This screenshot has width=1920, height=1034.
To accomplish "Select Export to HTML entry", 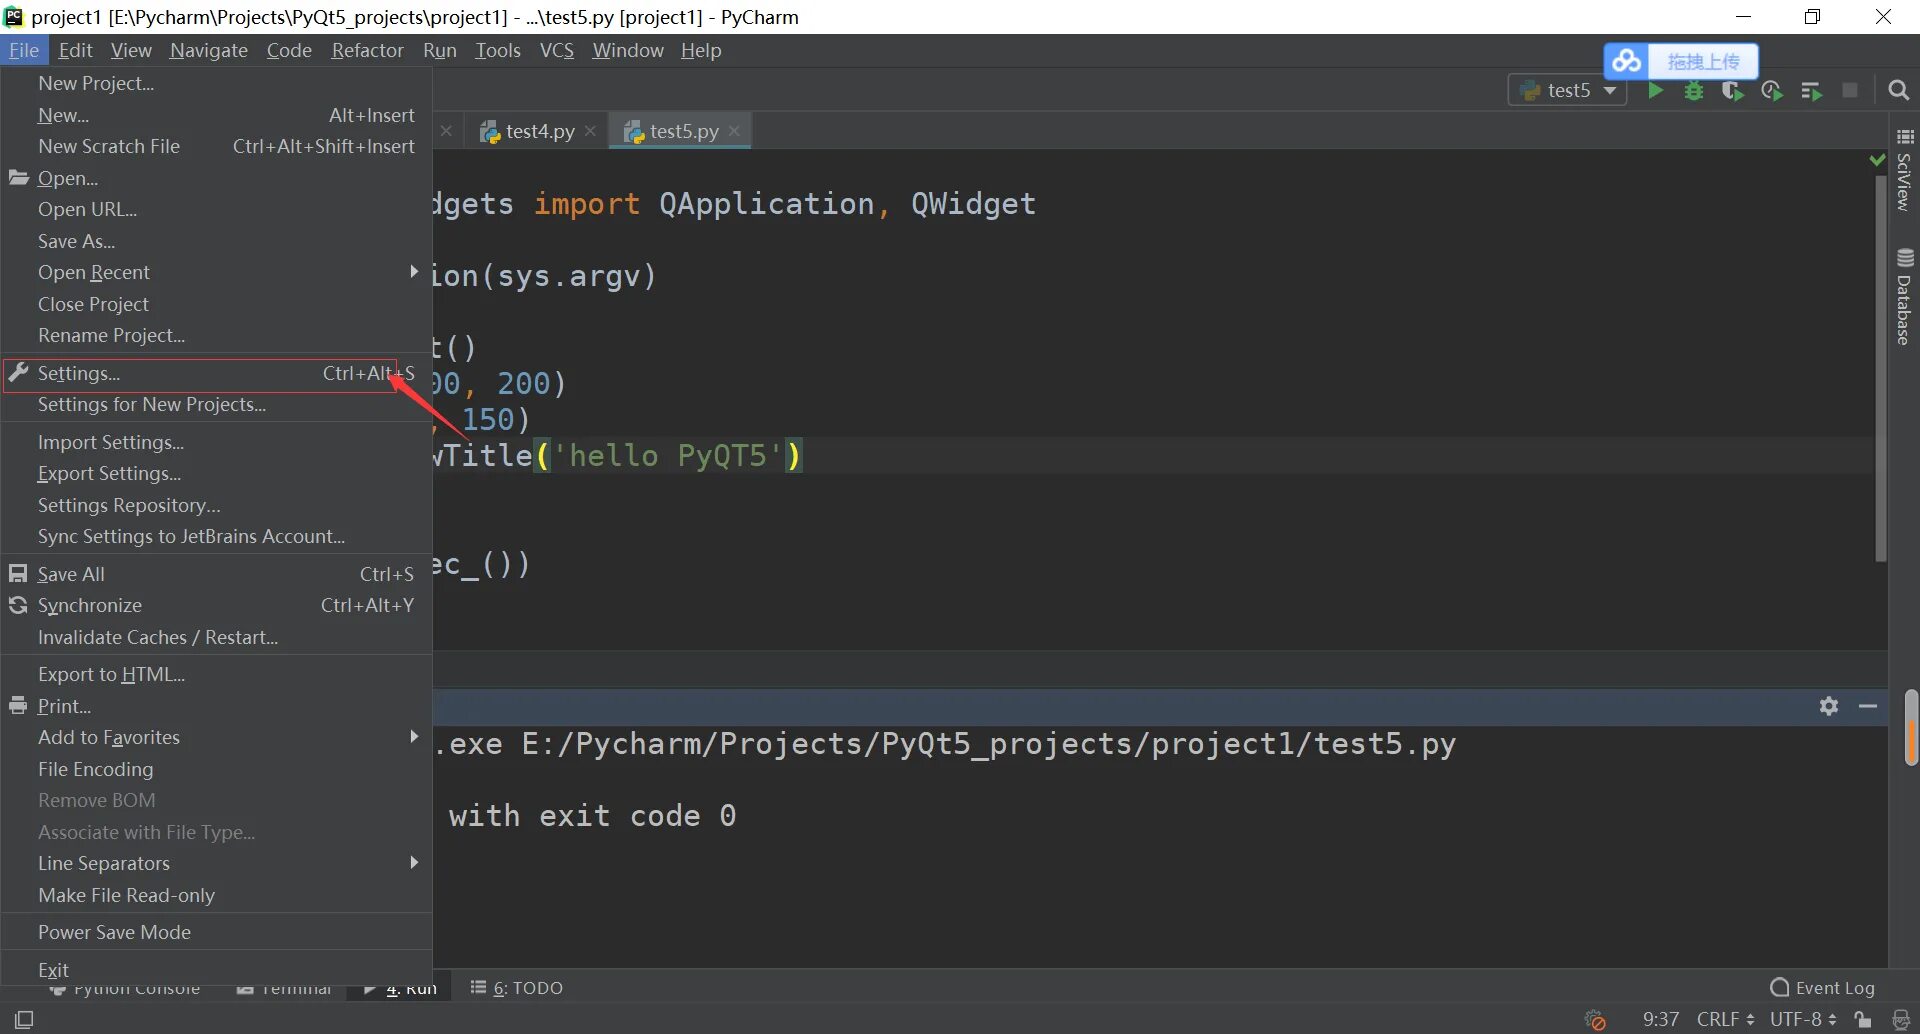I will (x=216, y=674).
